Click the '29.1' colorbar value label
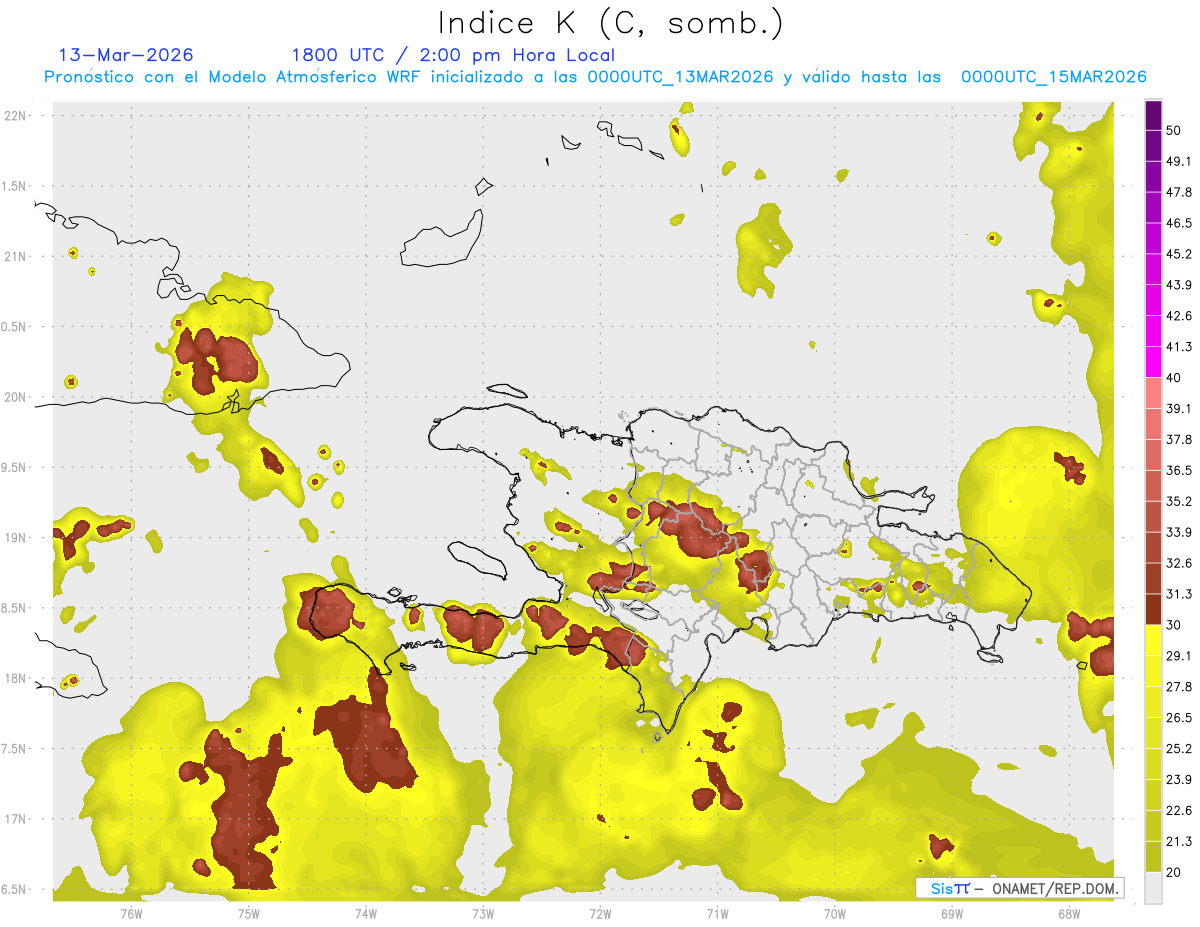This screenshot has width=1200, height=927. pyautogui.click(x=1180, y=656)
